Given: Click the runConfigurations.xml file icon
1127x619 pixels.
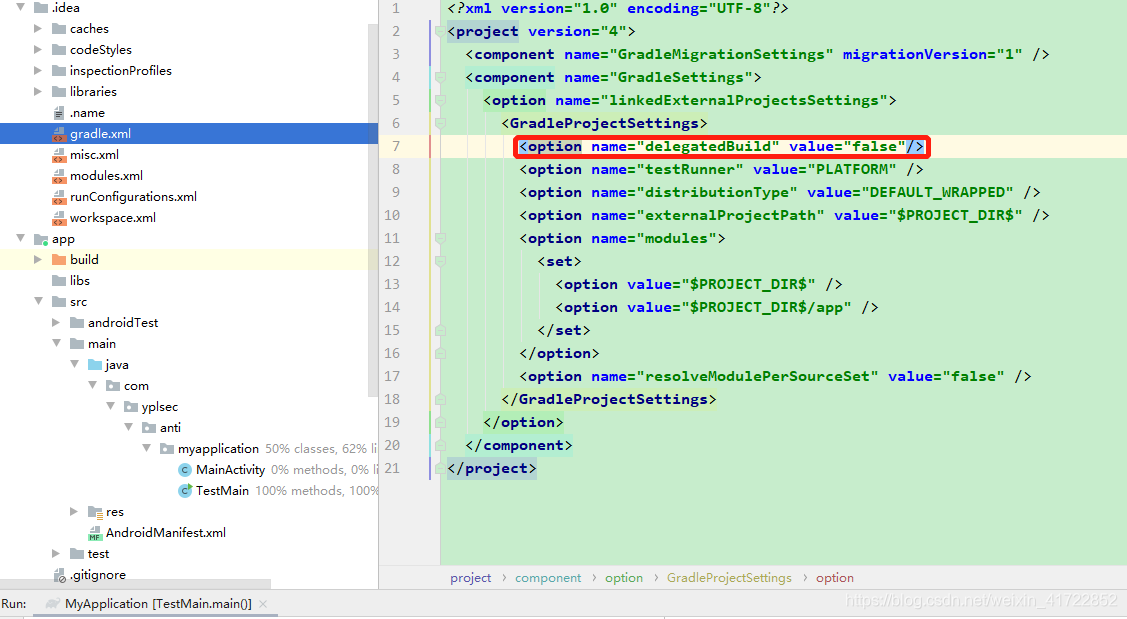Looking at the screenshot, I should 59,196.
